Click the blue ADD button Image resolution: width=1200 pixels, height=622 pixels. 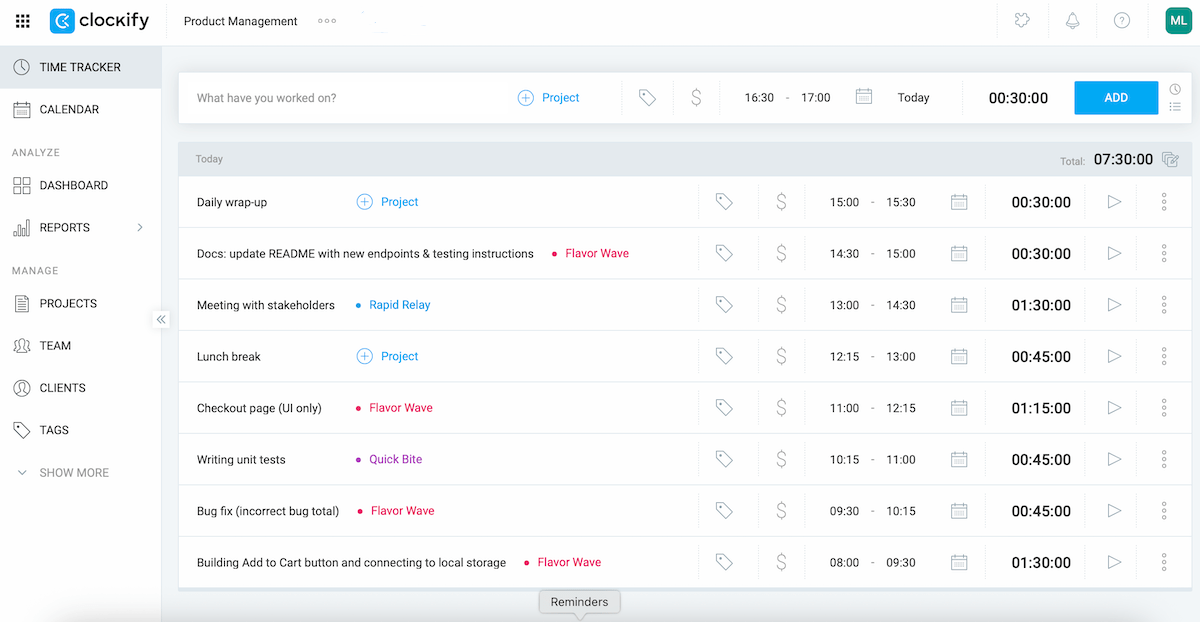click(1116, 98)
